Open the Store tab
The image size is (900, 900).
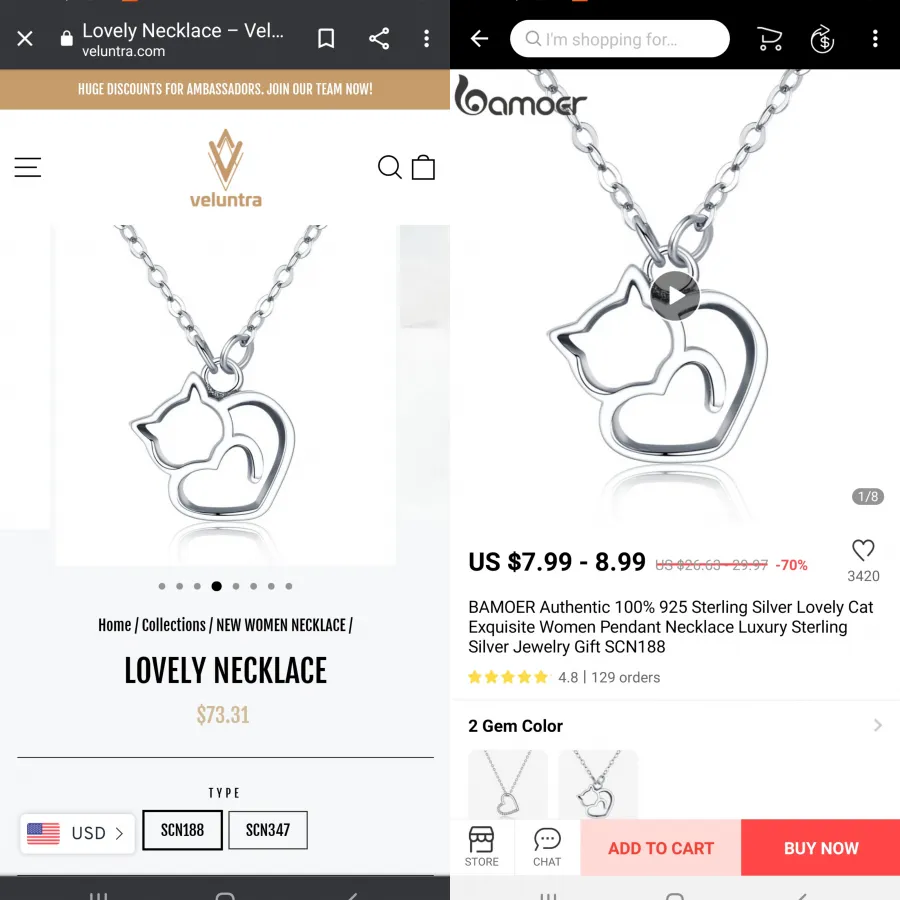(482, 847)
